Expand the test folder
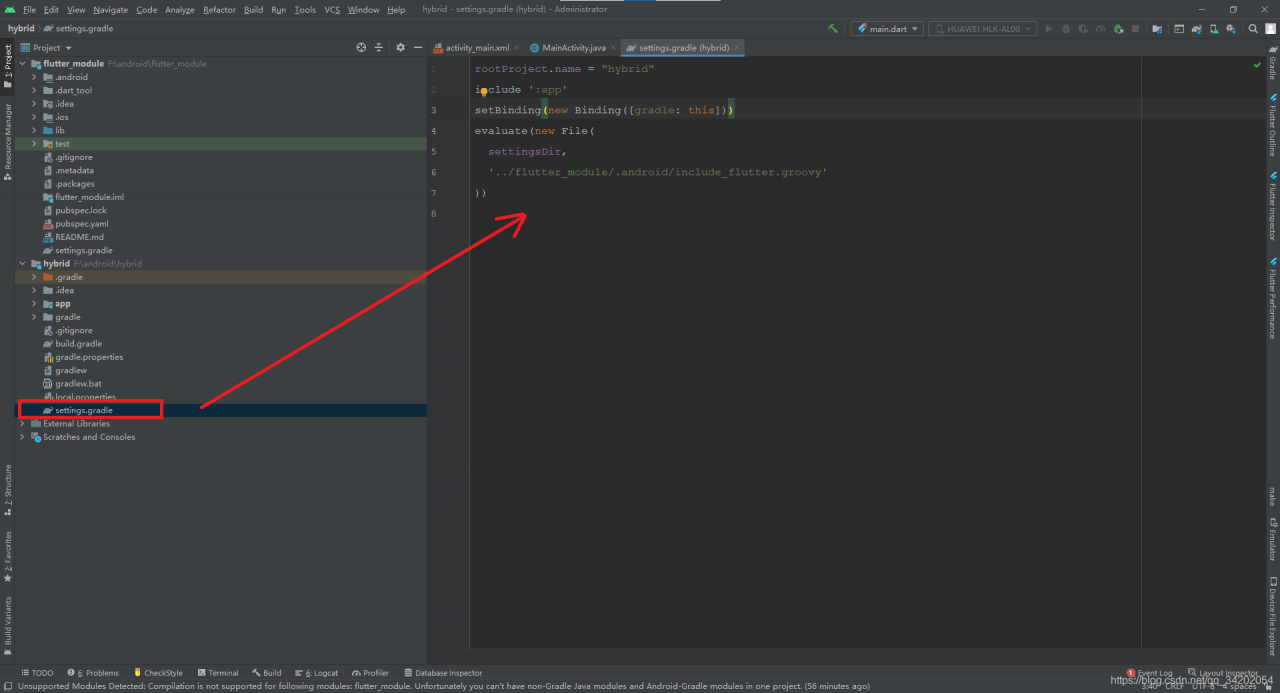The height and width of the screenshot is (693, 1280). point(35,144)
